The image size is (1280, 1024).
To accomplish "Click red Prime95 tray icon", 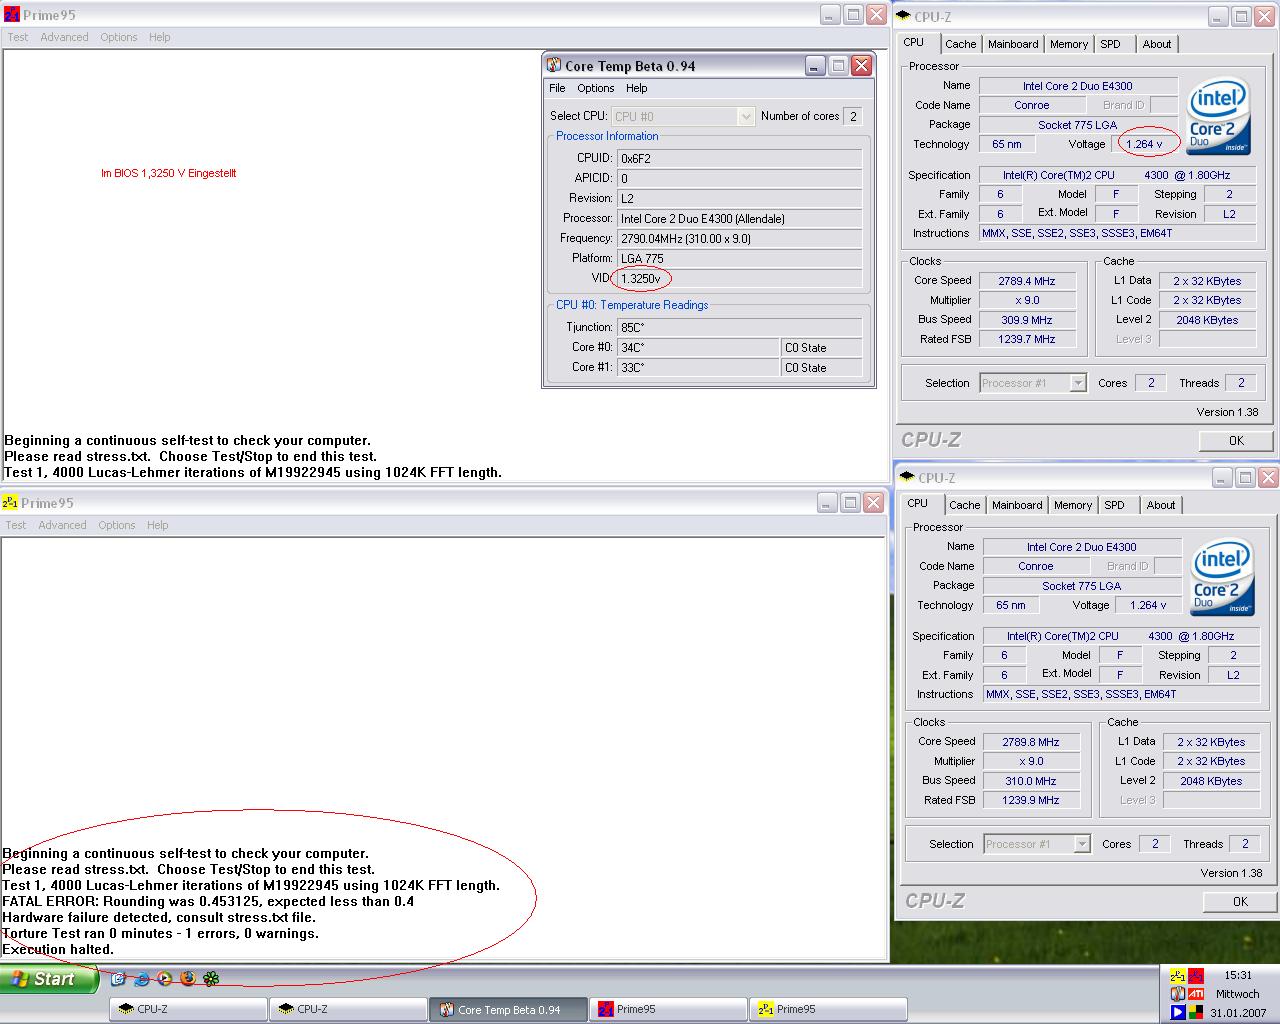I will [1196, 976].
